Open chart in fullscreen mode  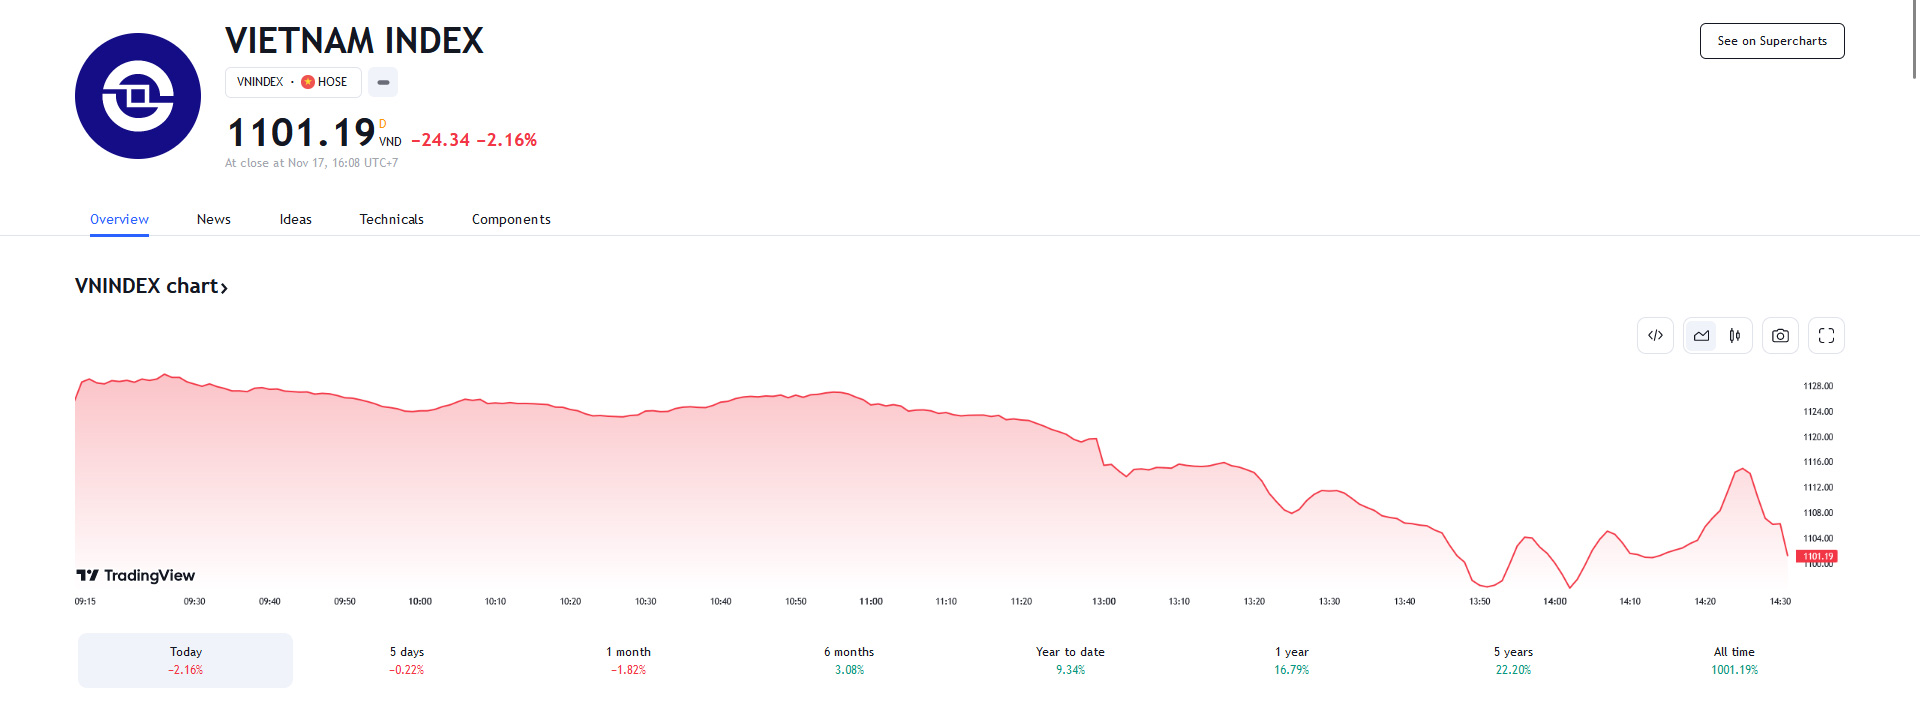click(1826, 336)
